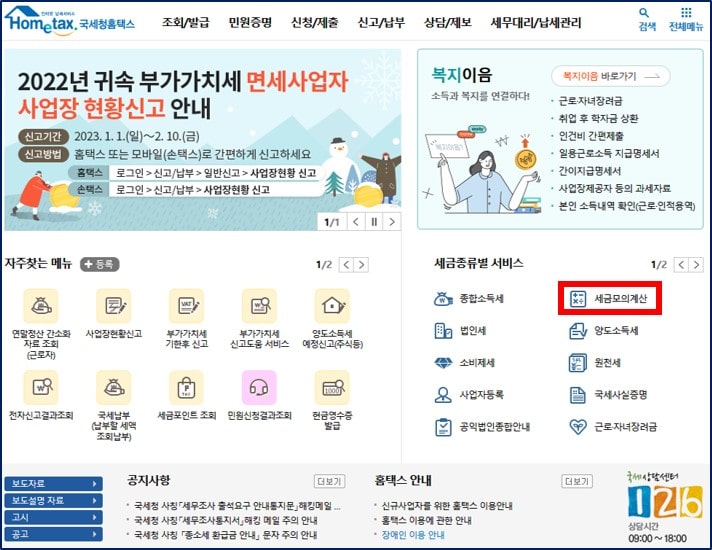Expand the 공고 side menu
The height and width of the screenshot is (550, 712).
coord(54,534)
